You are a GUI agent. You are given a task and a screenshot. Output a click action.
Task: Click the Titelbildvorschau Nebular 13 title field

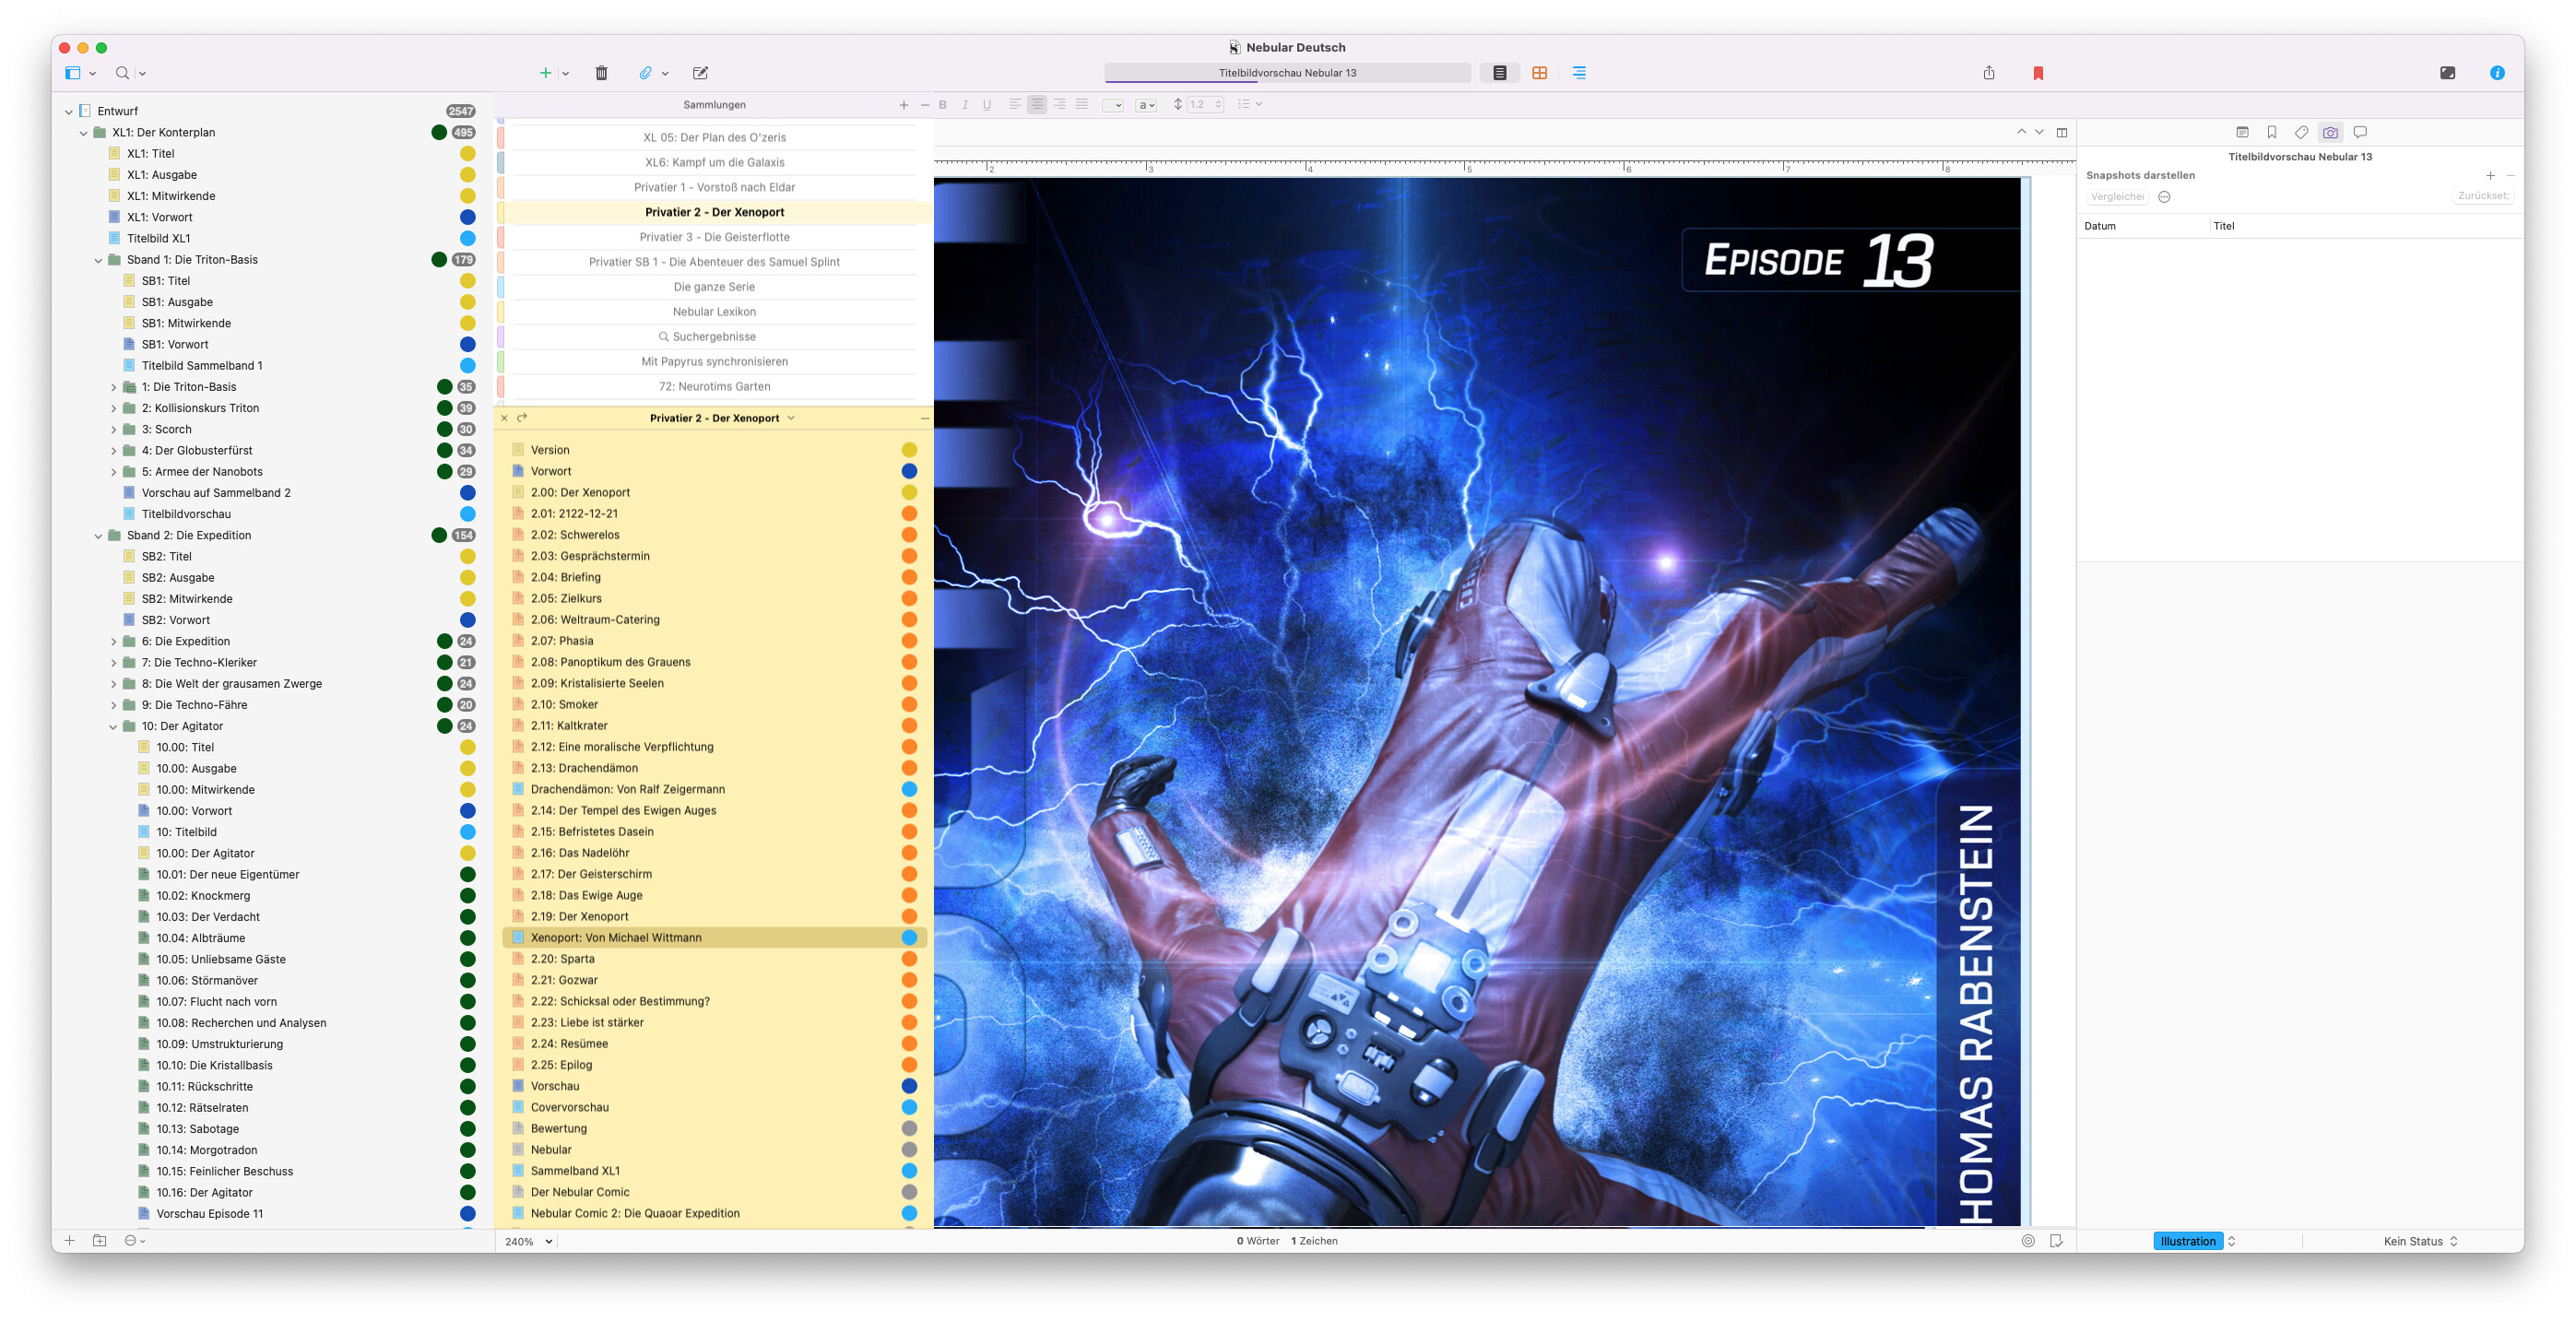click(x=1287, y=73)
